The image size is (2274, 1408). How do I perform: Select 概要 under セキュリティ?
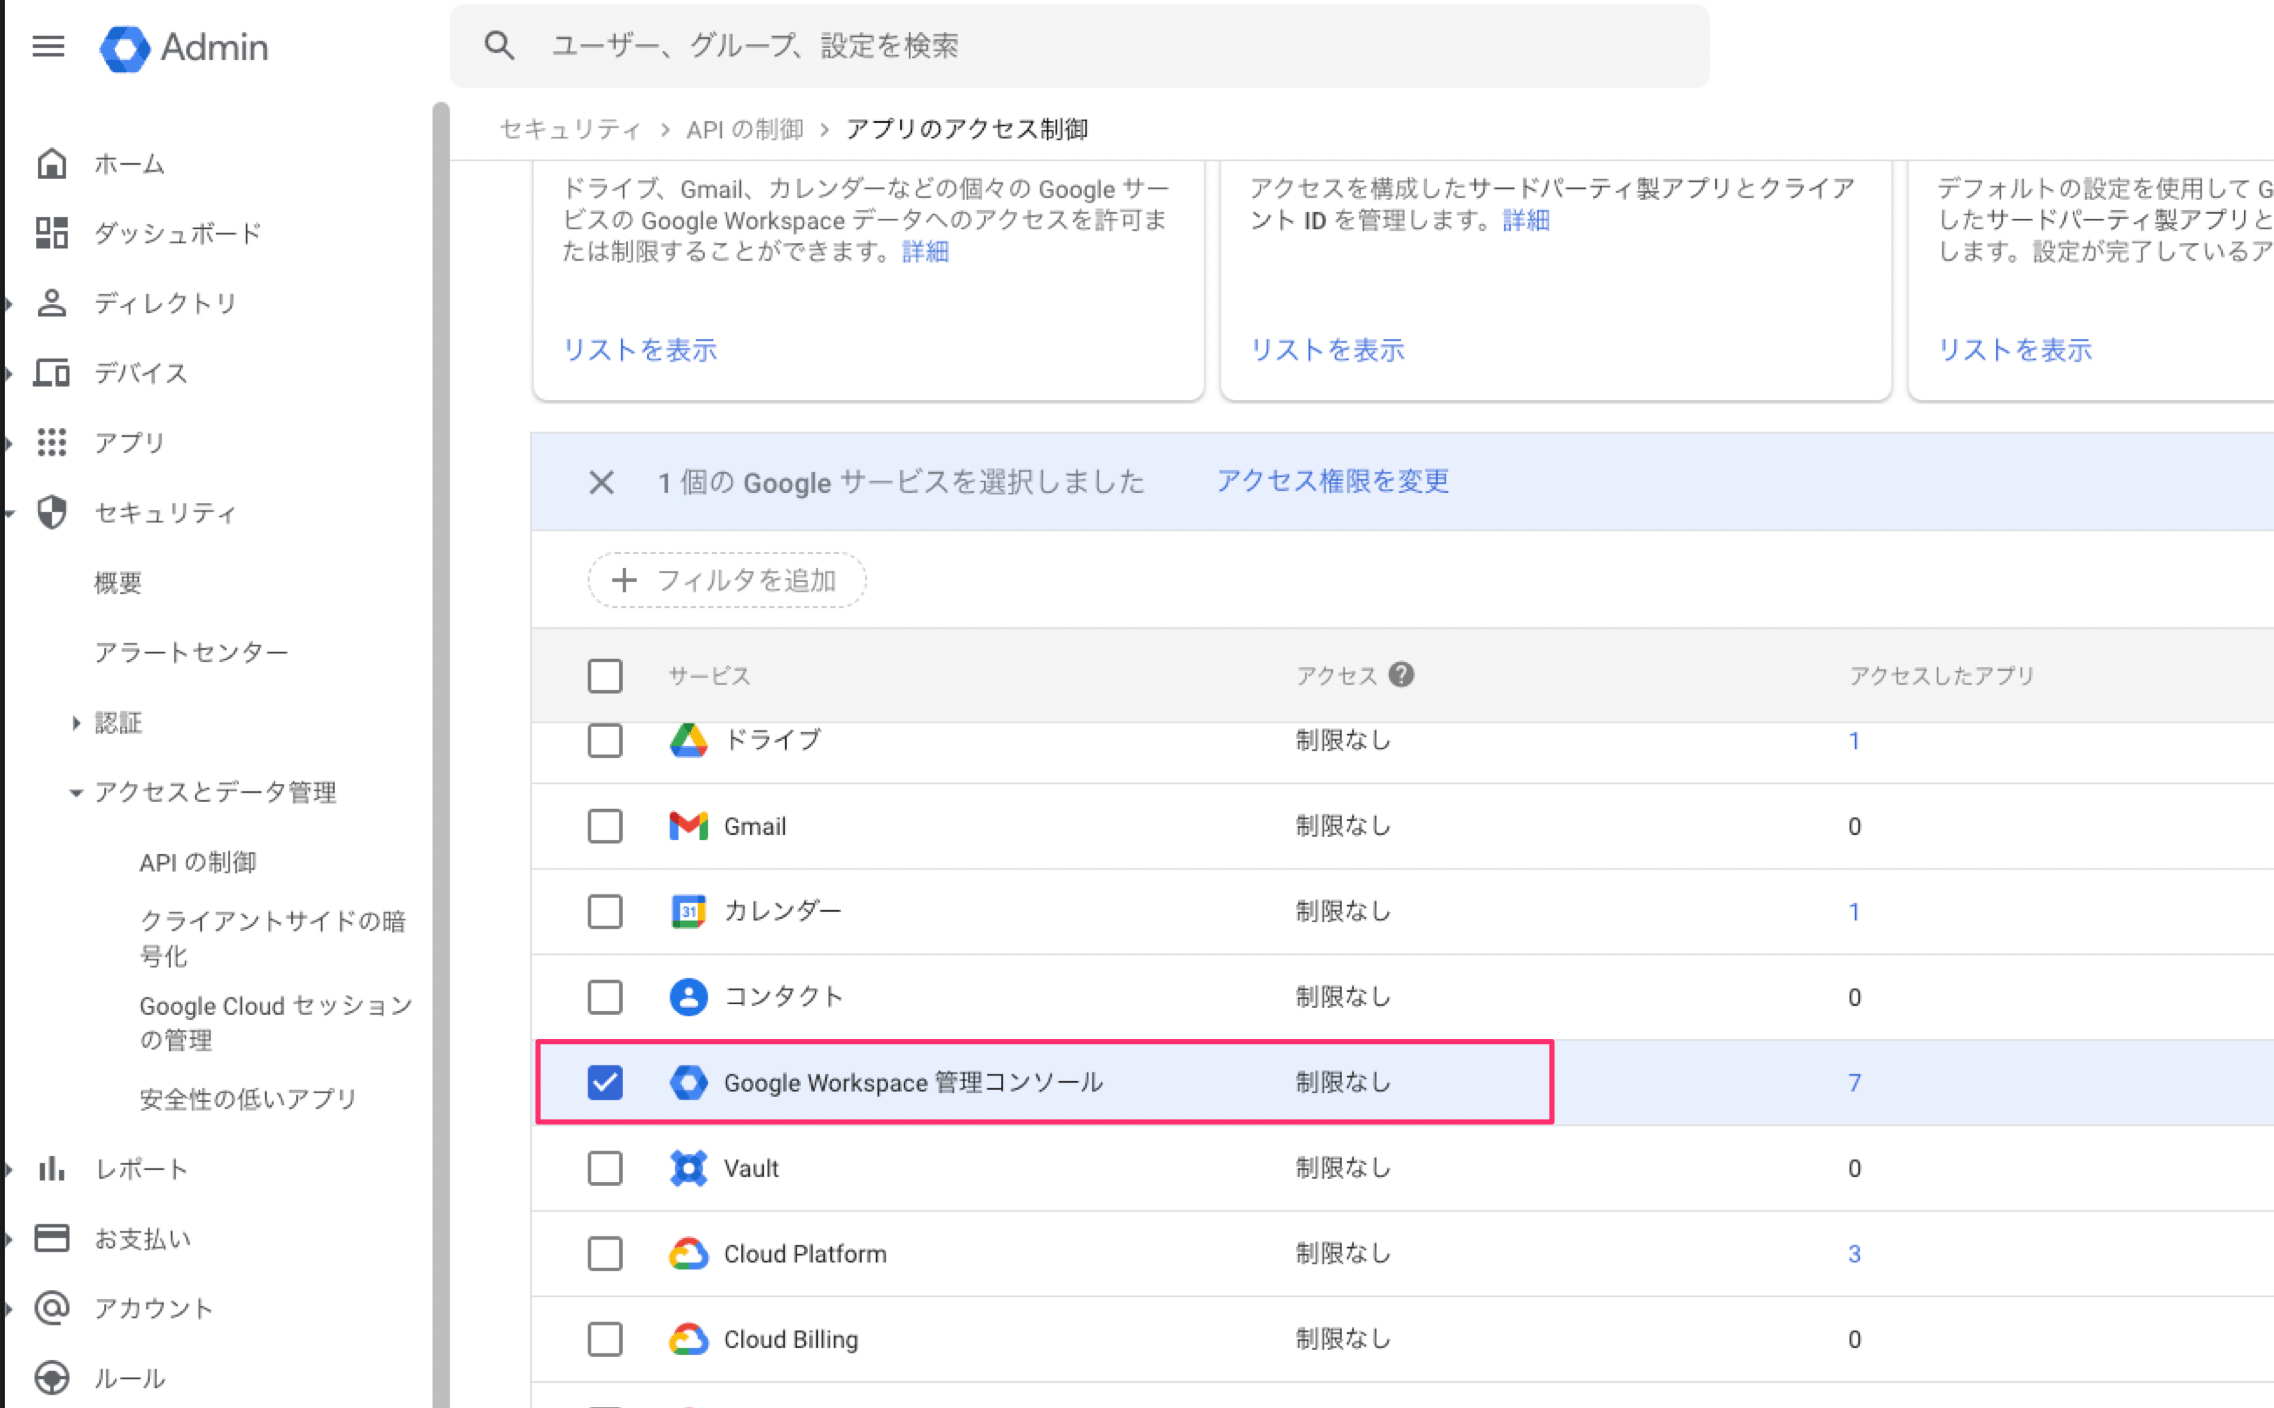[x=118, y=582]
